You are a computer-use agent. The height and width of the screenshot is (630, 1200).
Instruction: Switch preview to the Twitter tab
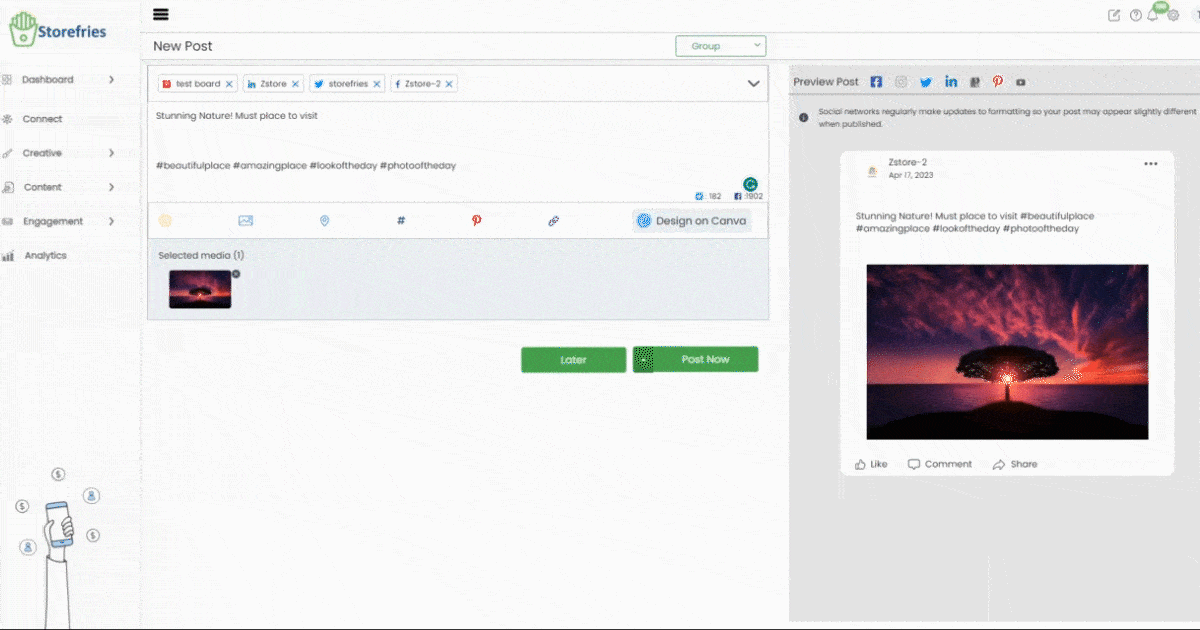[x=926, y=82]
